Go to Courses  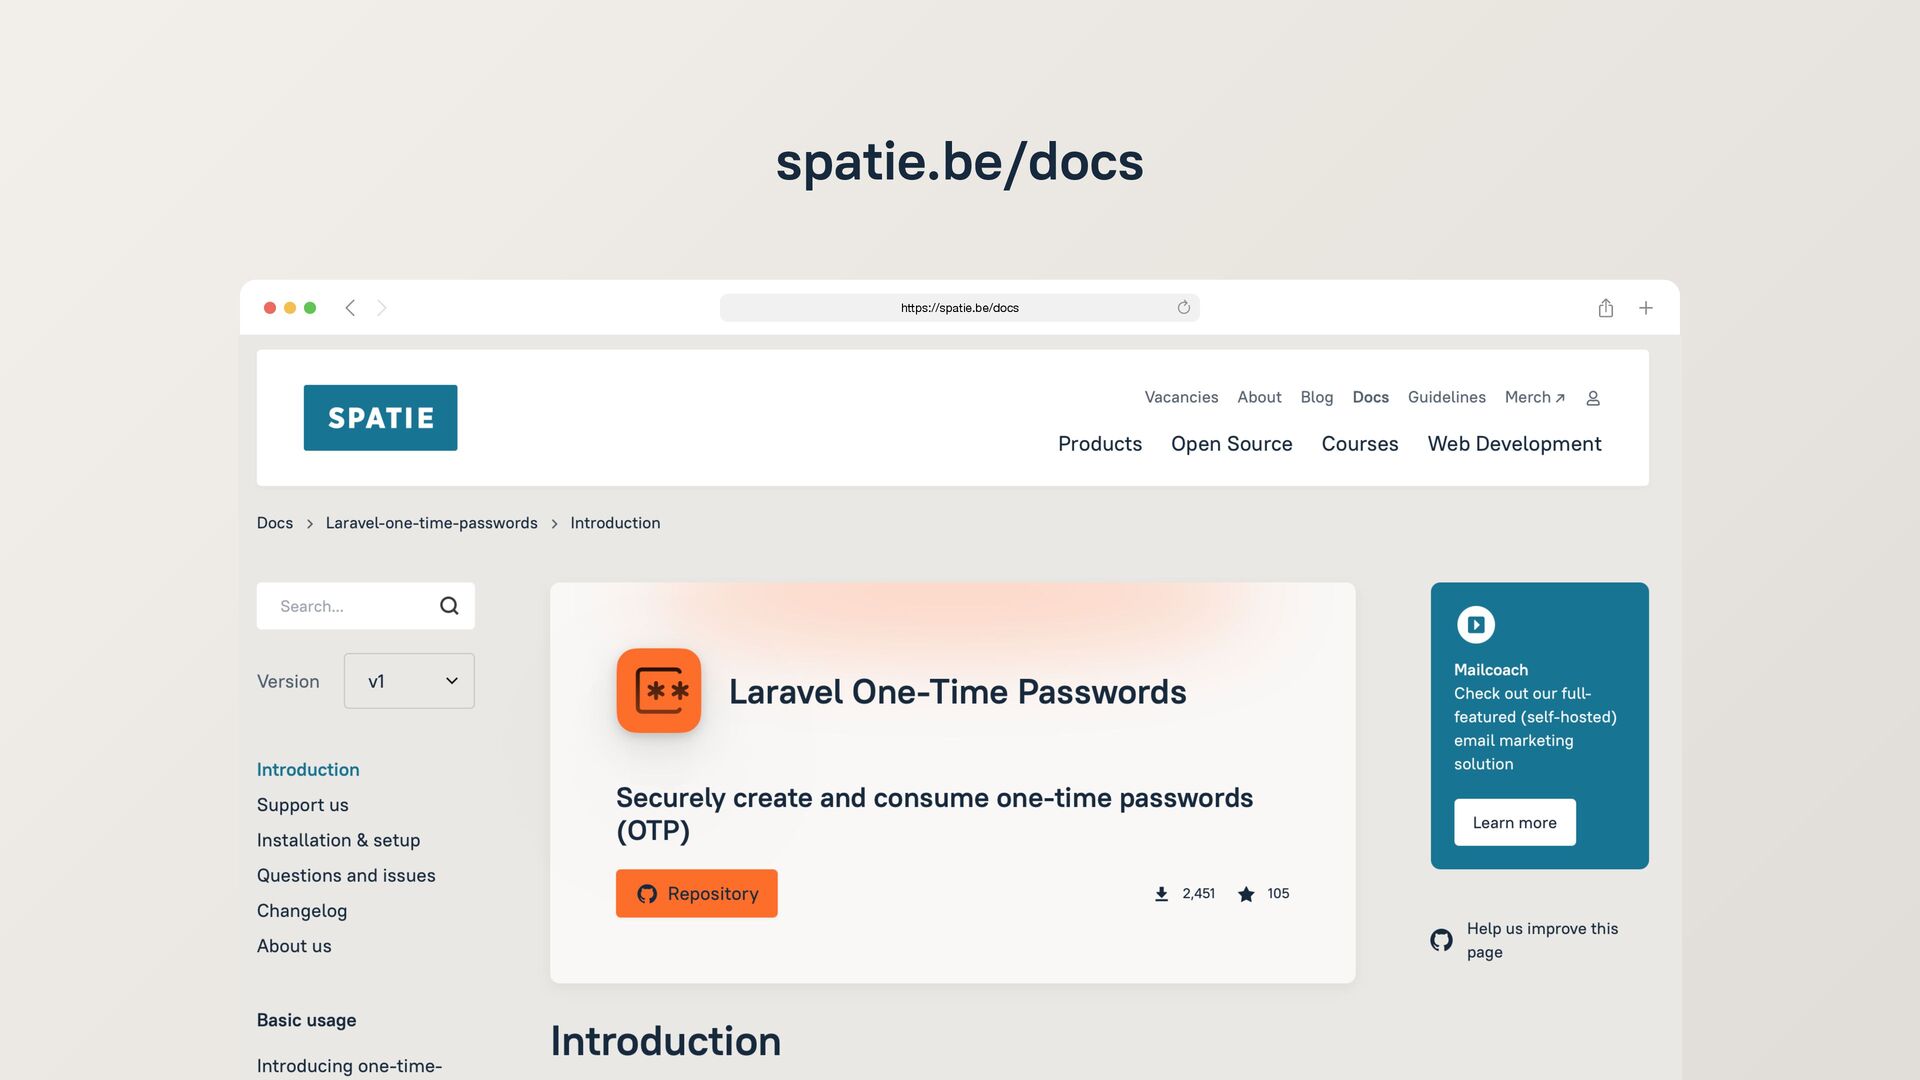[x=1359, y=444]
